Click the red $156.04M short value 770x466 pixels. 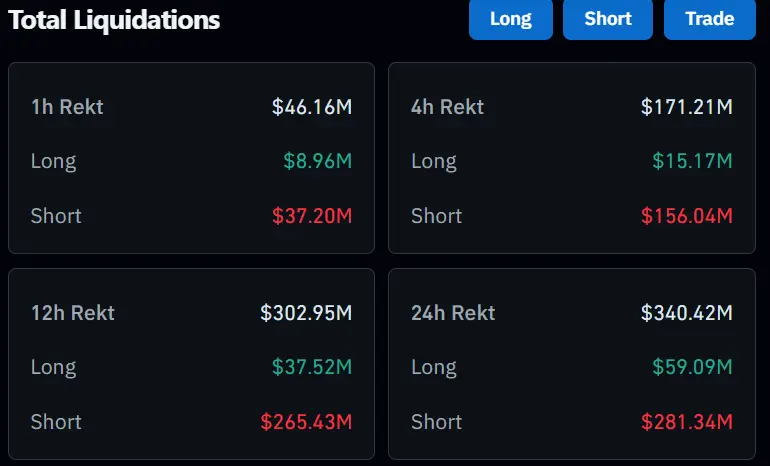pos(687,216)
